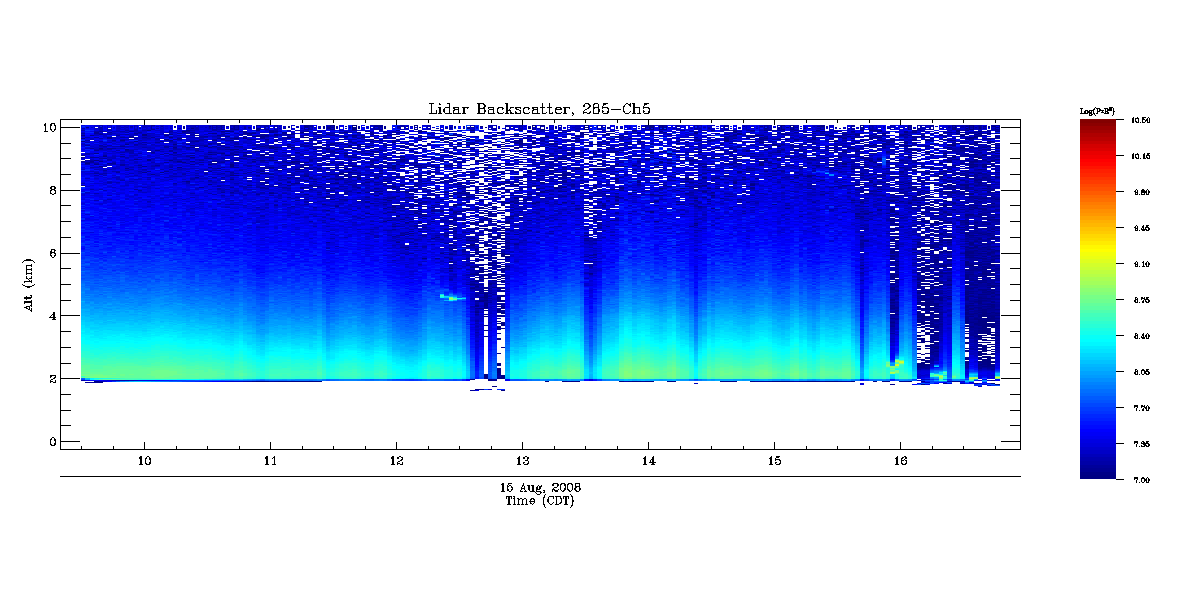This screenshot has width=1200, height=600.
Task: Click the x-axis tick label '13'
Action: (522, 462)
